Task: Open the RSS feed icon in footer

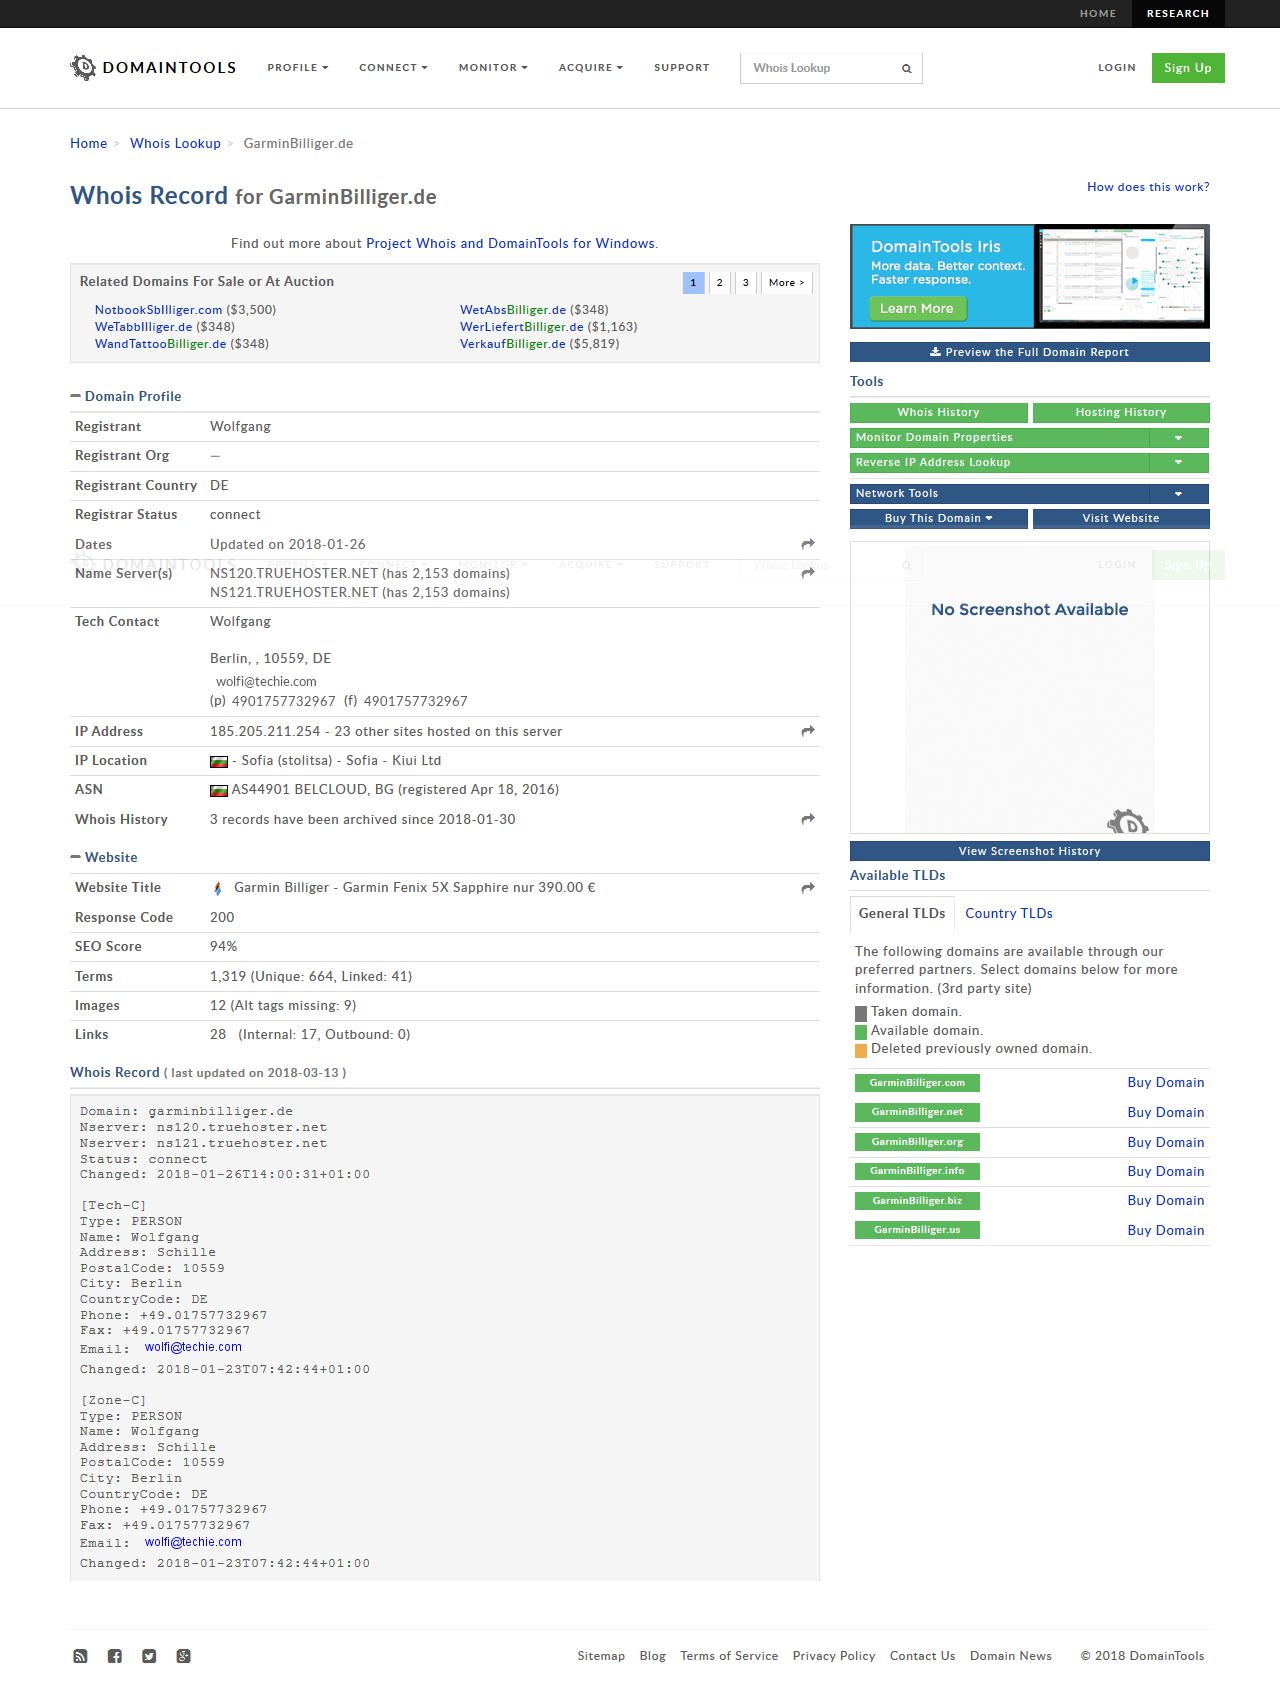Action: (x=80, y=1656)
